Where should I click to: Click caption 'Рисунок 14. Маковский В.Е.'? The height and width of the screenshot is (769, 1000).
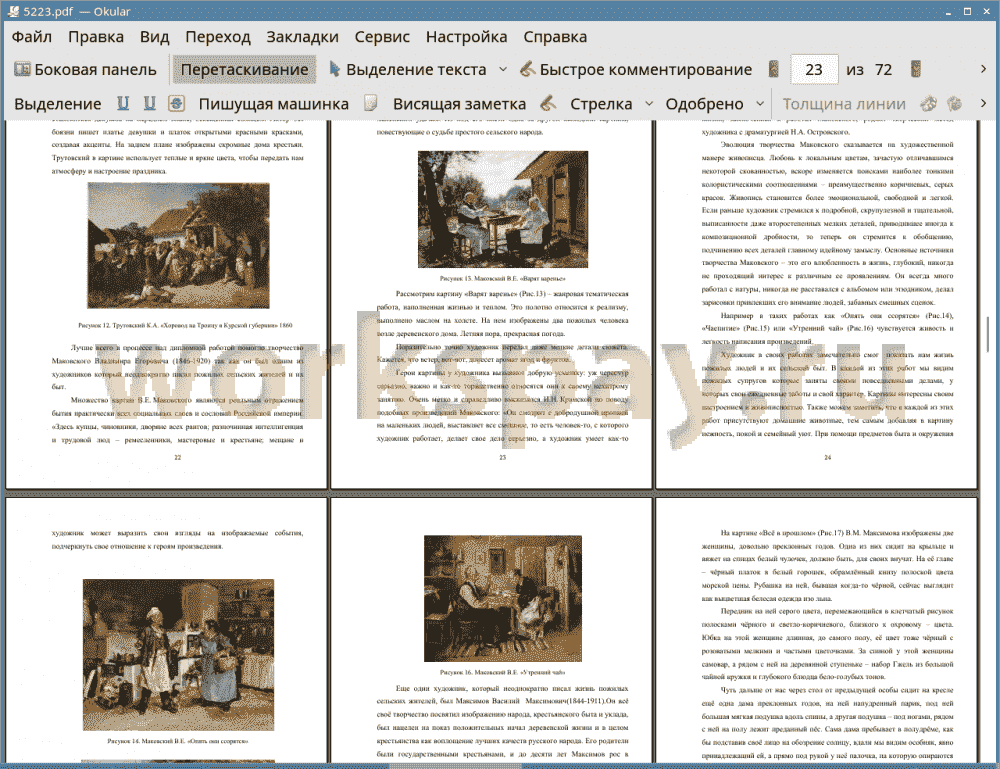(x=178, y=741)
